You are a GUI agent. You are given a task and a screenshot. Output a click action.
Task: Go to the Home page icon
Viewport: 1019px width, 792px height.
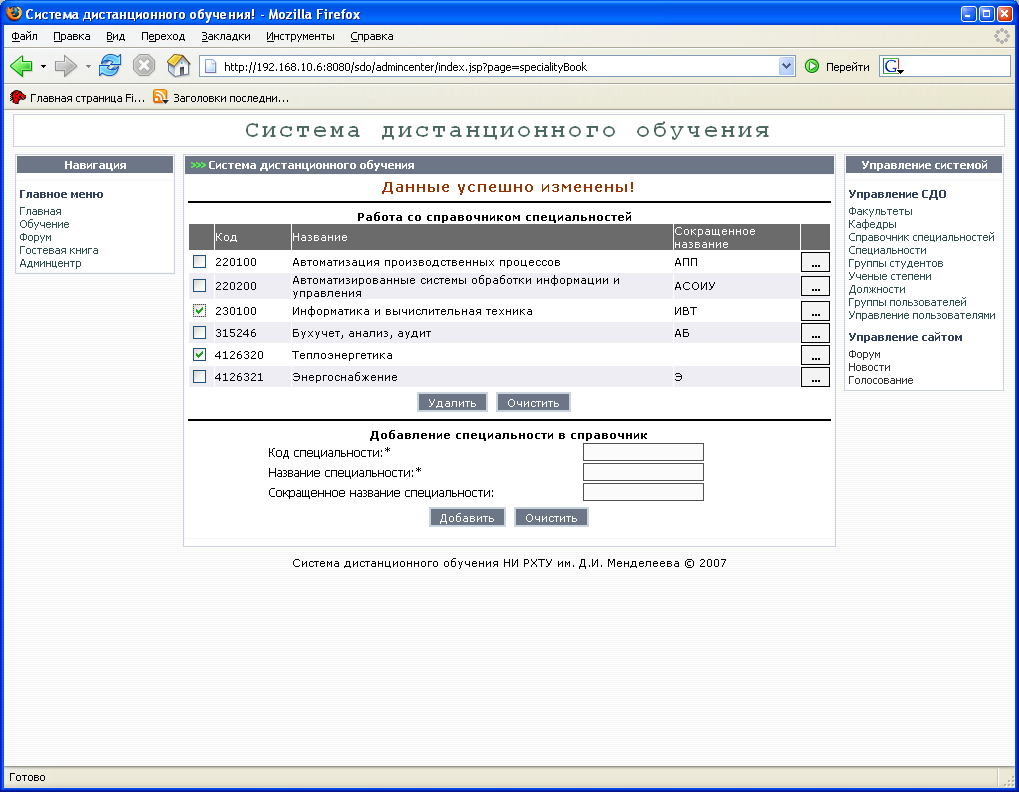pyautogui.click(x=178, y=66)
